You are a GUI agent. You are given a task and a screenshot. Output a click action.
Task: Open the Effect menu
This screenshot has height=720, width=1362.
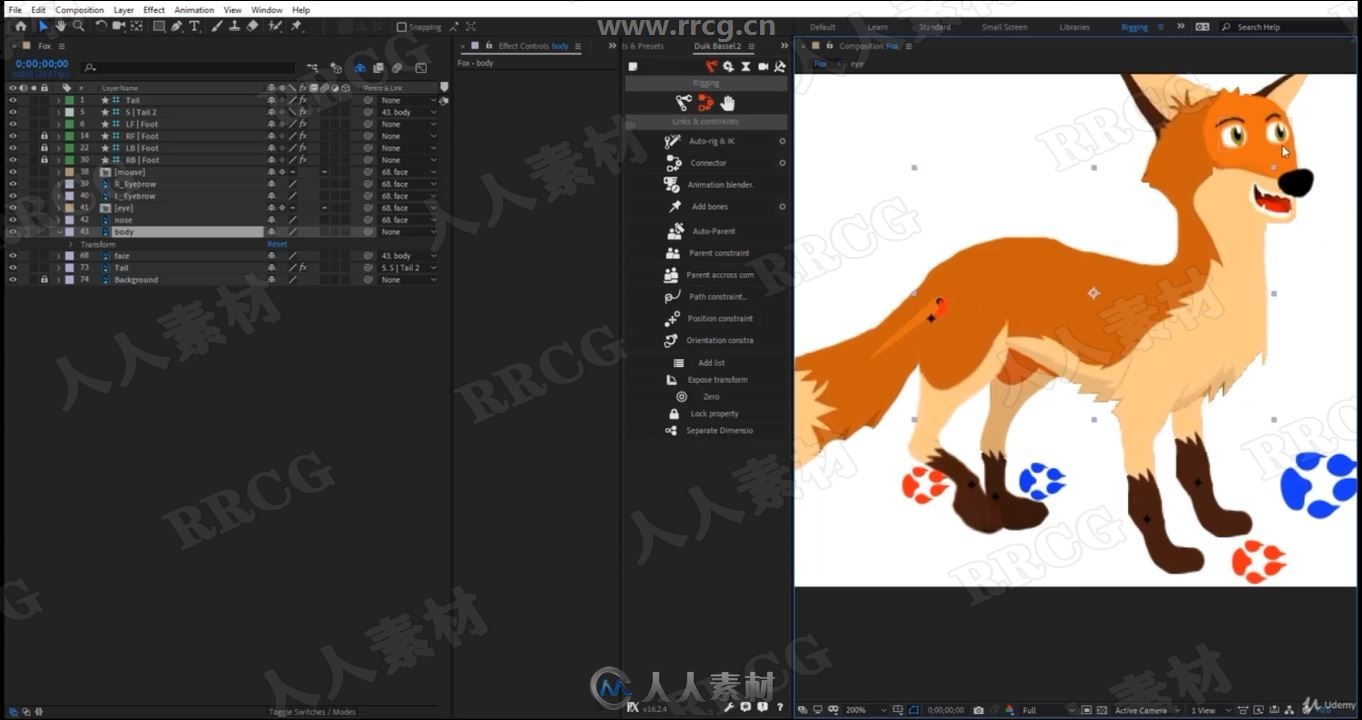[x=154, y=10]
